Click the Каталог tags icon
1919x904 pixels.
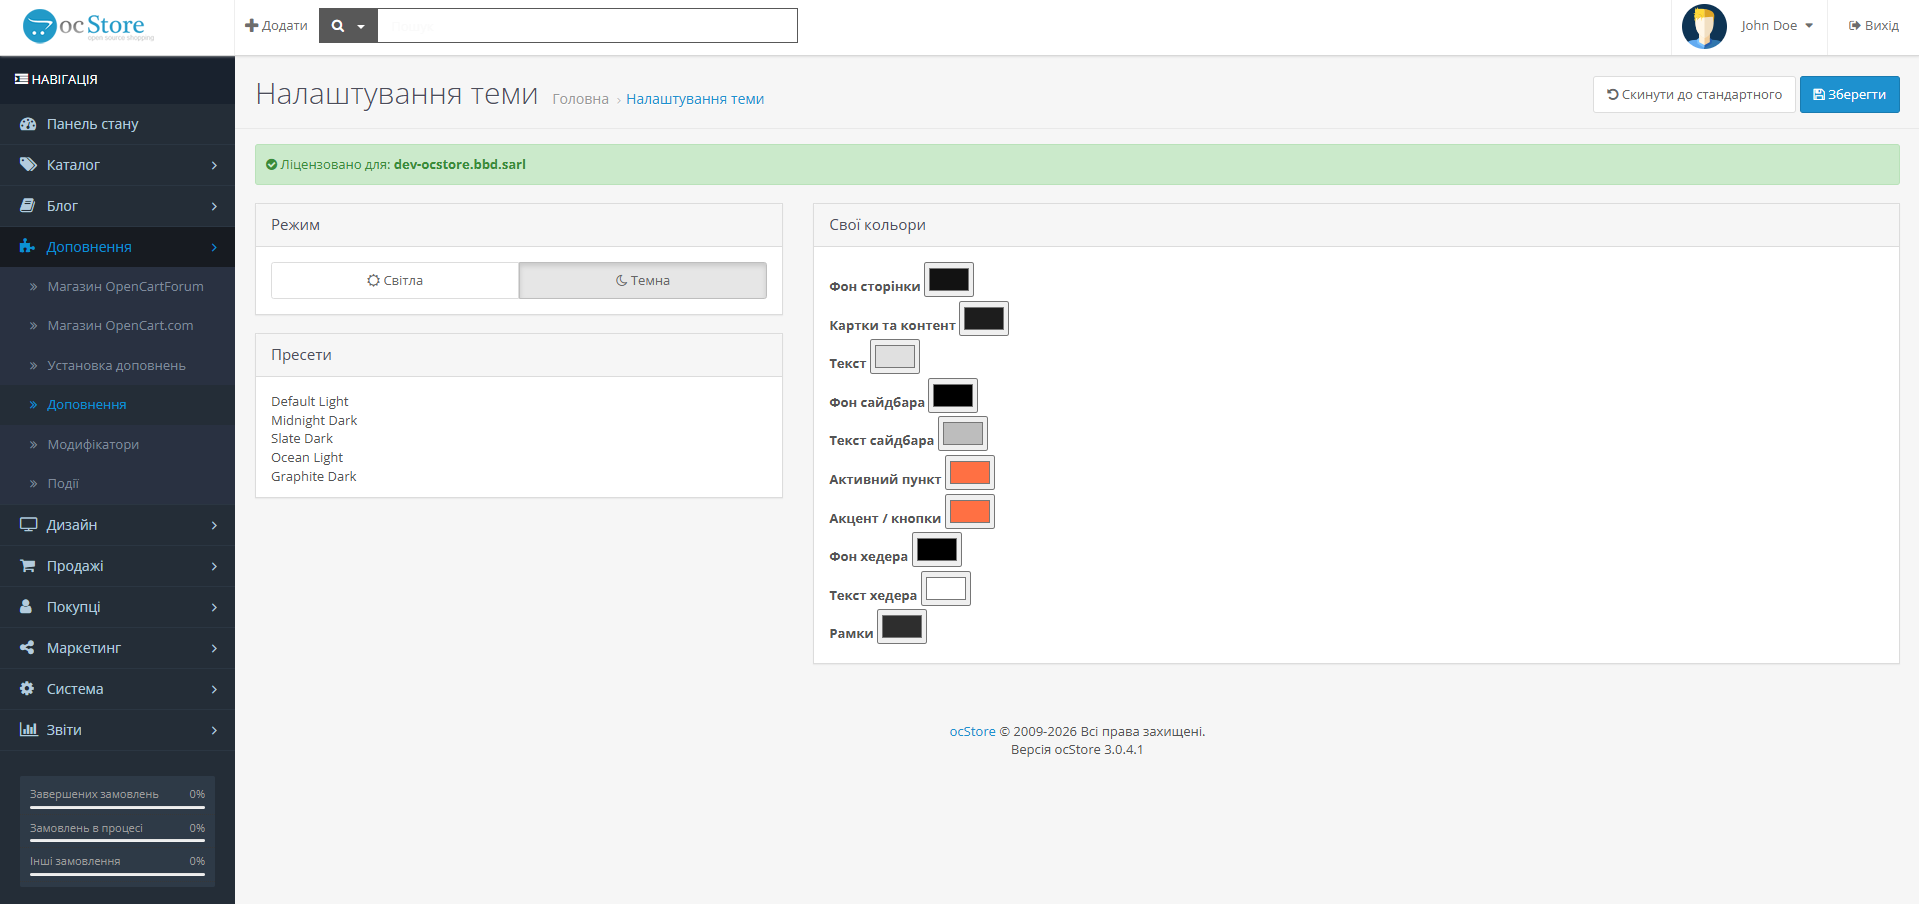28,165
